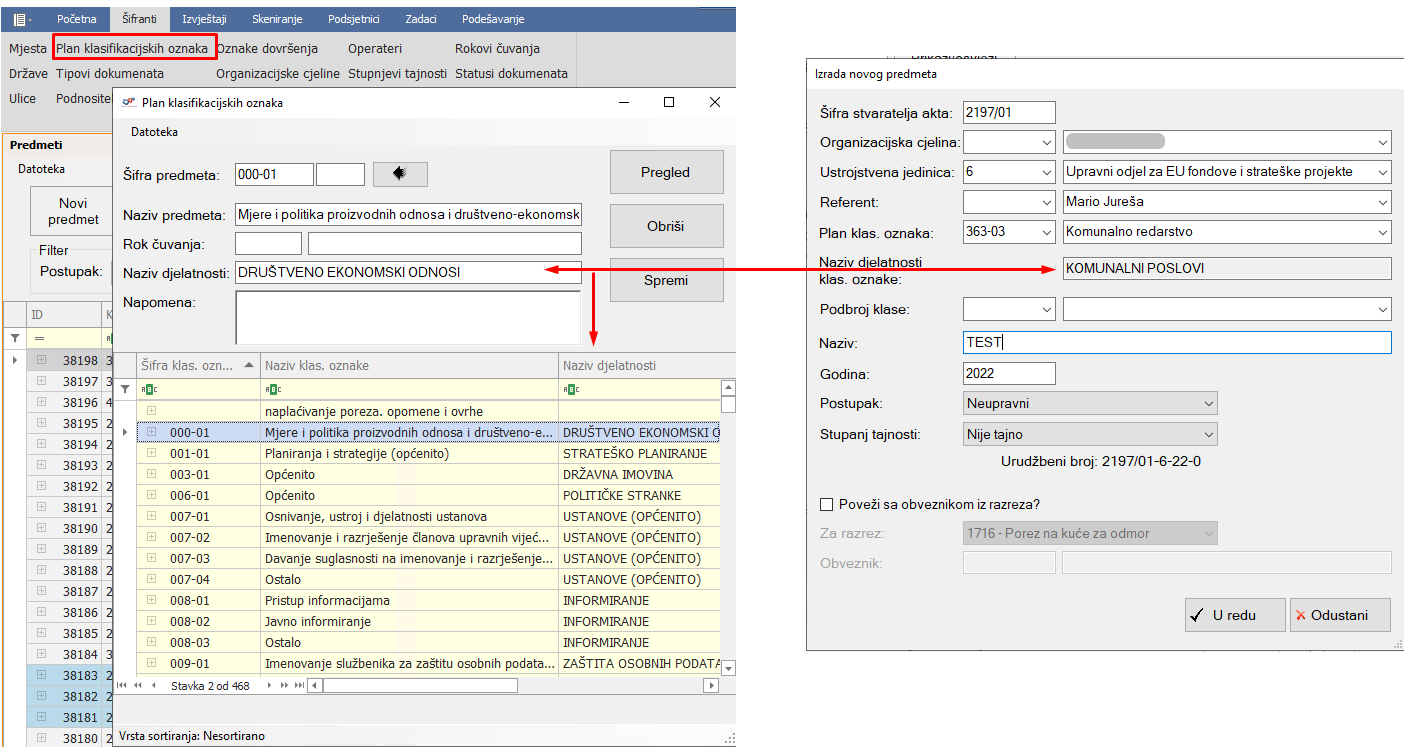1411x754 pixels.
Task: Click the black arrow button next to Šifra predmeta
Action: click(400, 175)
